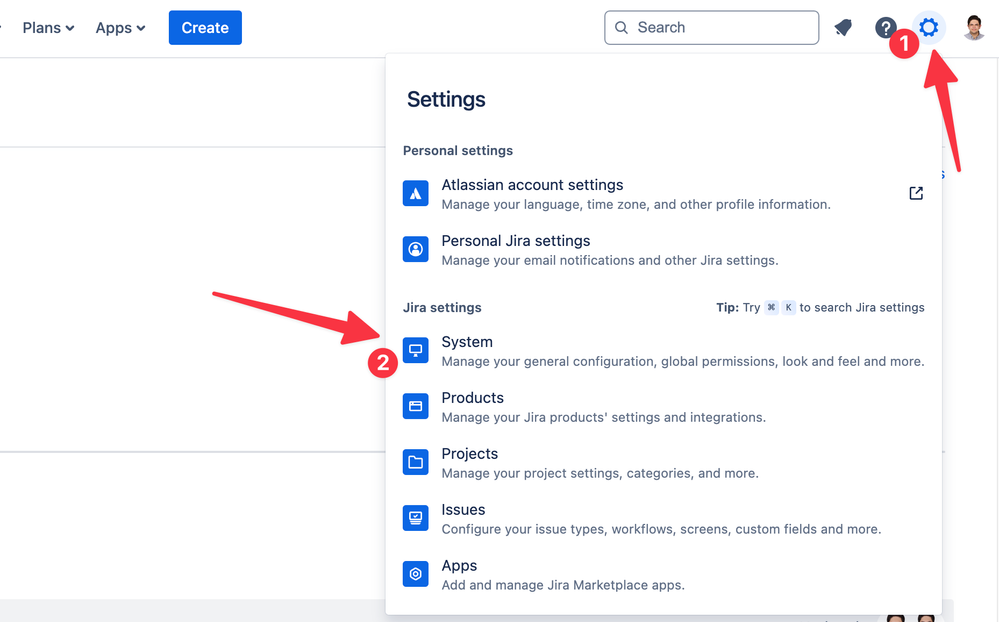Expand the Apps dropdown in top bar

click(x=120, y=28)
